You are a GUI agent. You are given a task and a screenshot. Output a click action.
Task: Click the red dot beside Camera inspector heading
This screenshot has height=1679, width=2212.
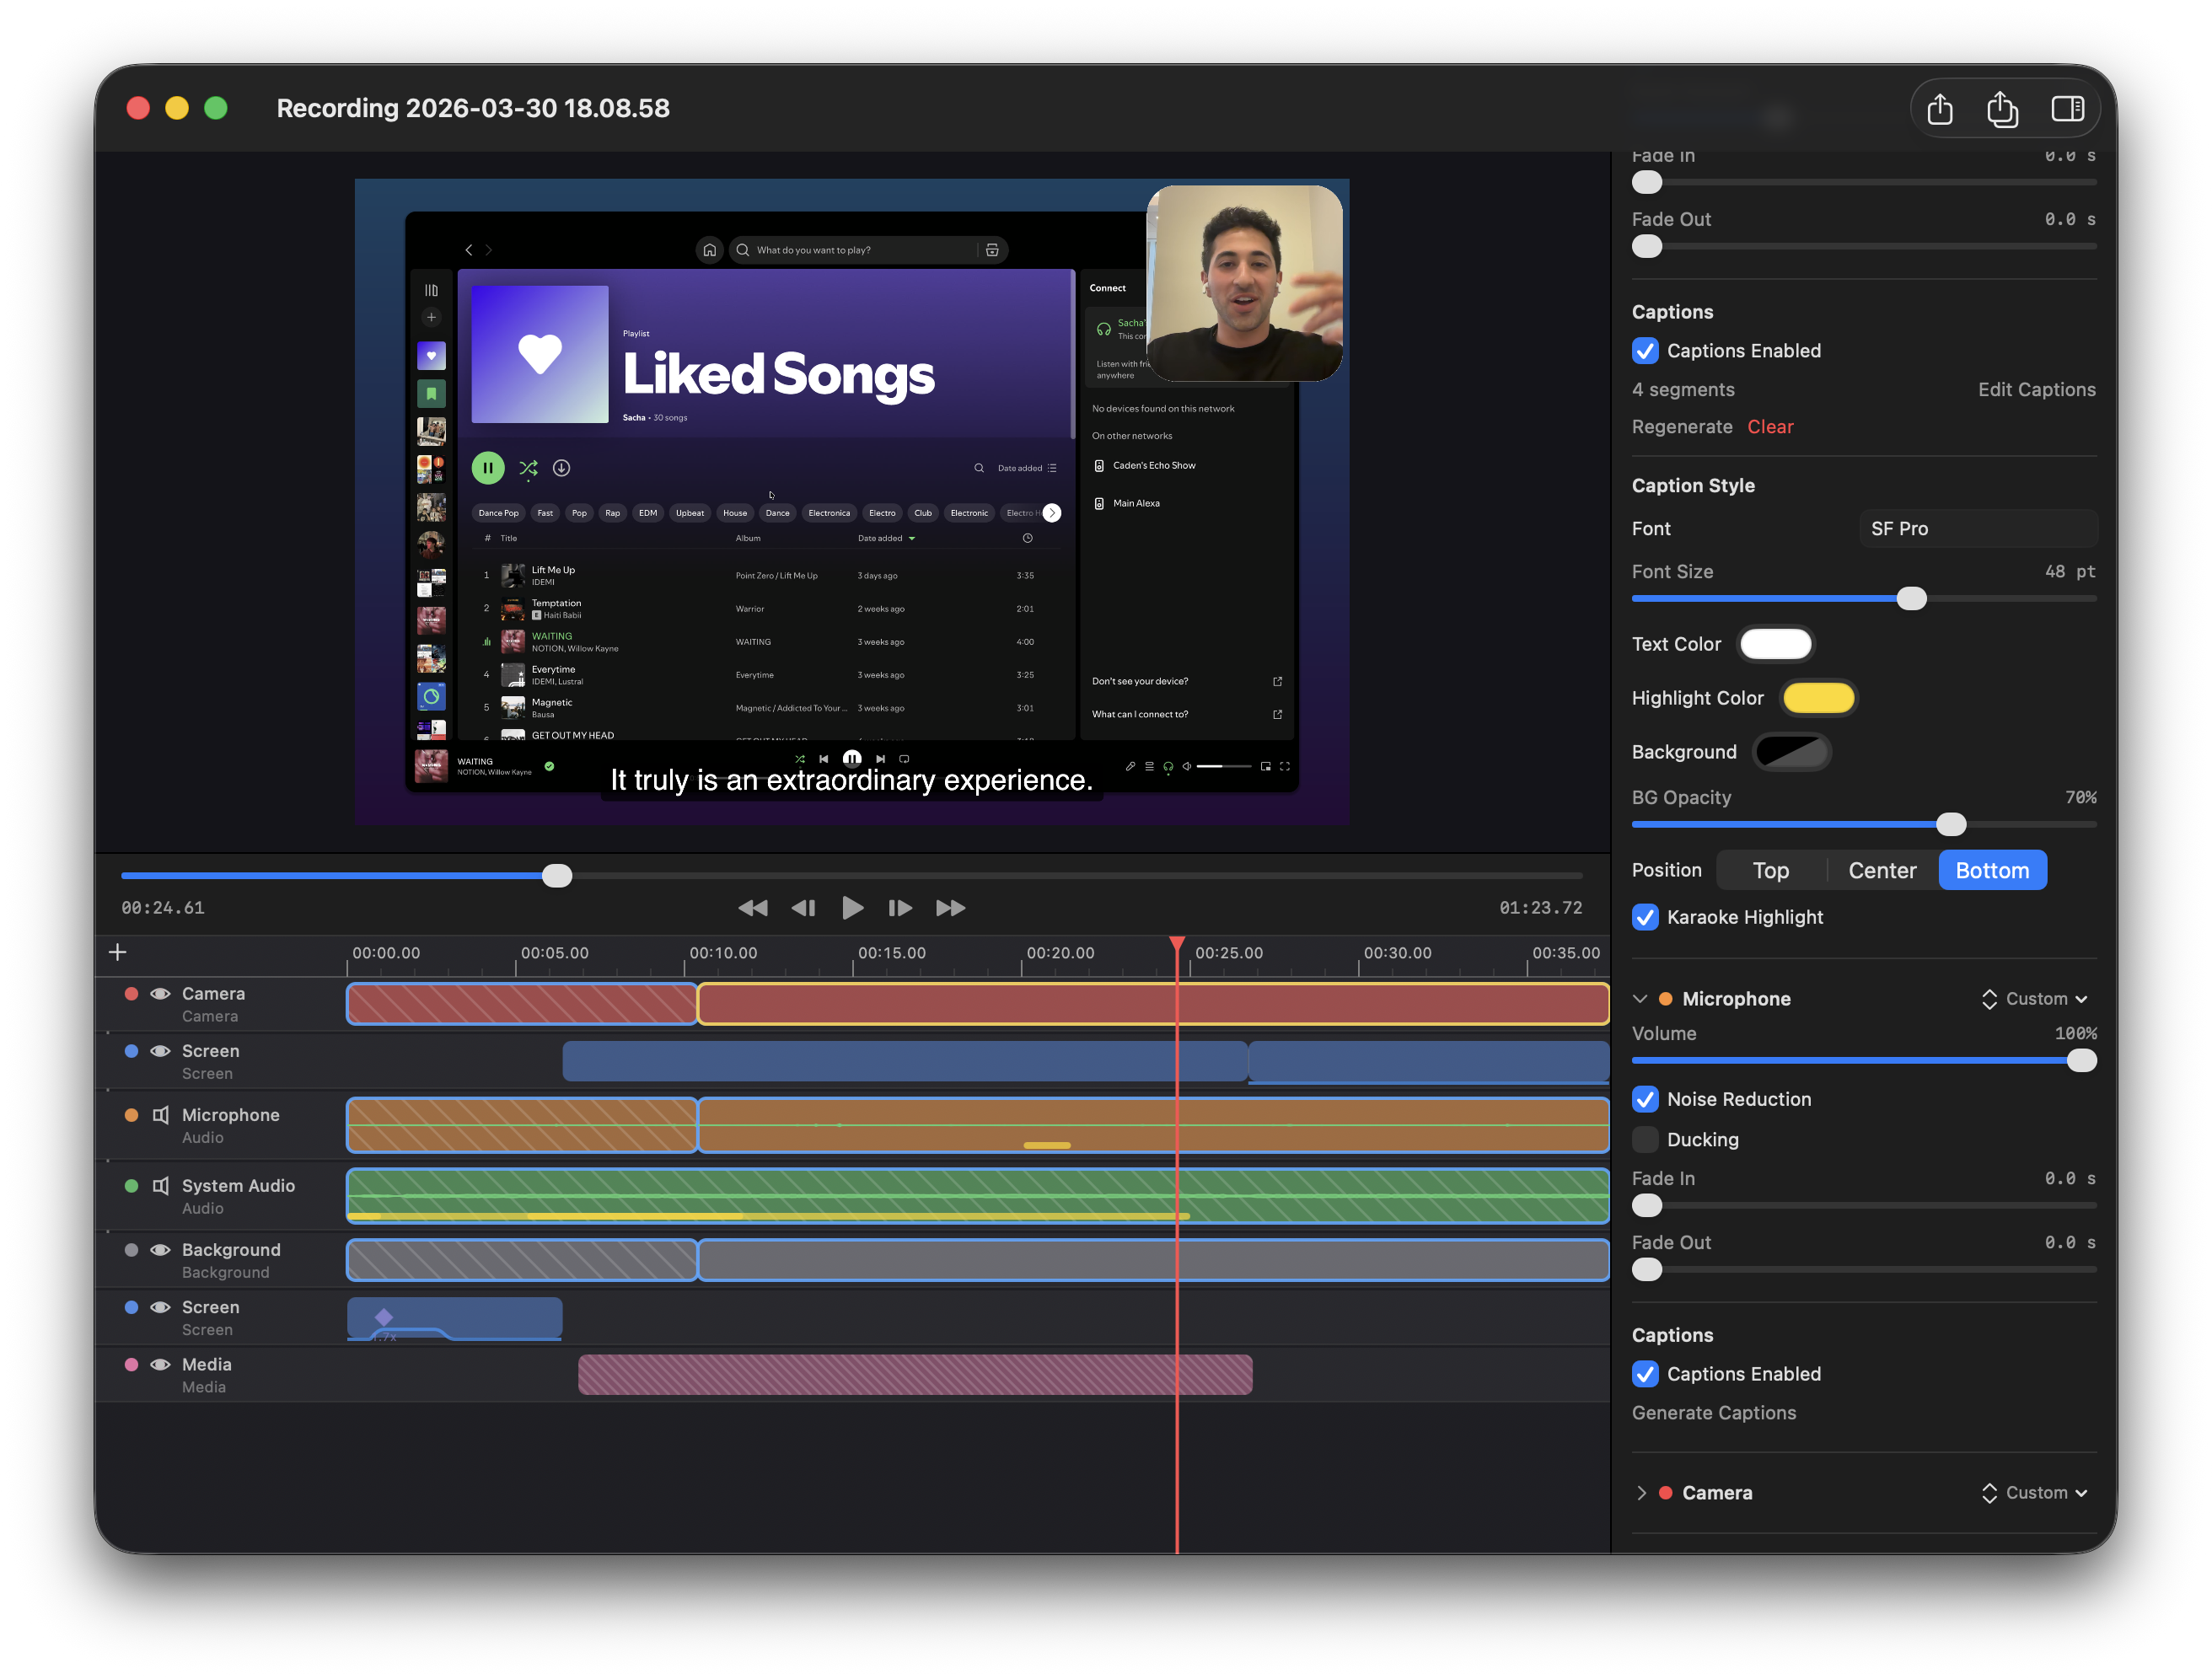coord(1666,1493)
